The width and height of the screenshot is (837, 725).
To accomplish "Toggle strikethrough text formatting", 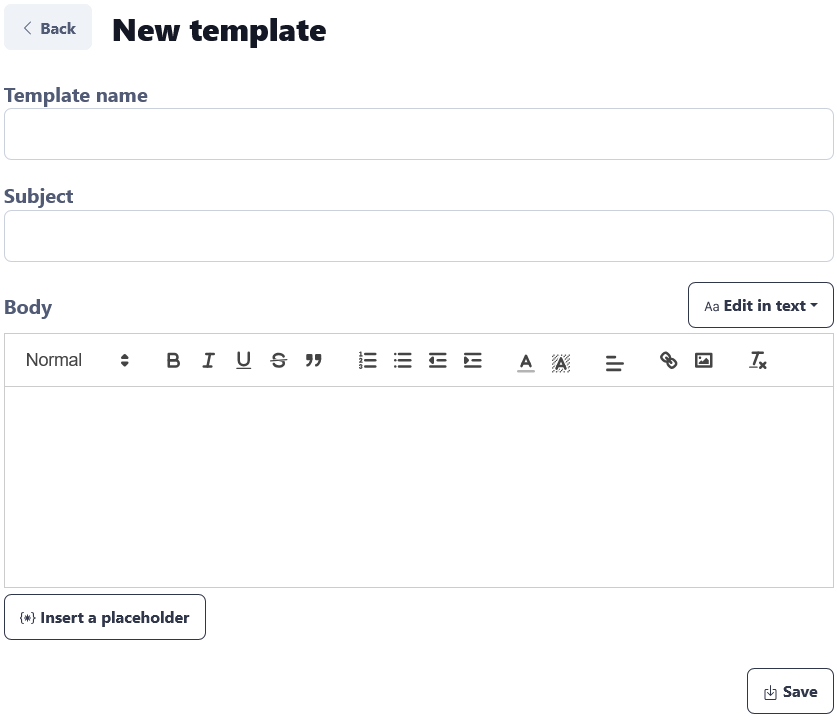I will tap(279, 360).
